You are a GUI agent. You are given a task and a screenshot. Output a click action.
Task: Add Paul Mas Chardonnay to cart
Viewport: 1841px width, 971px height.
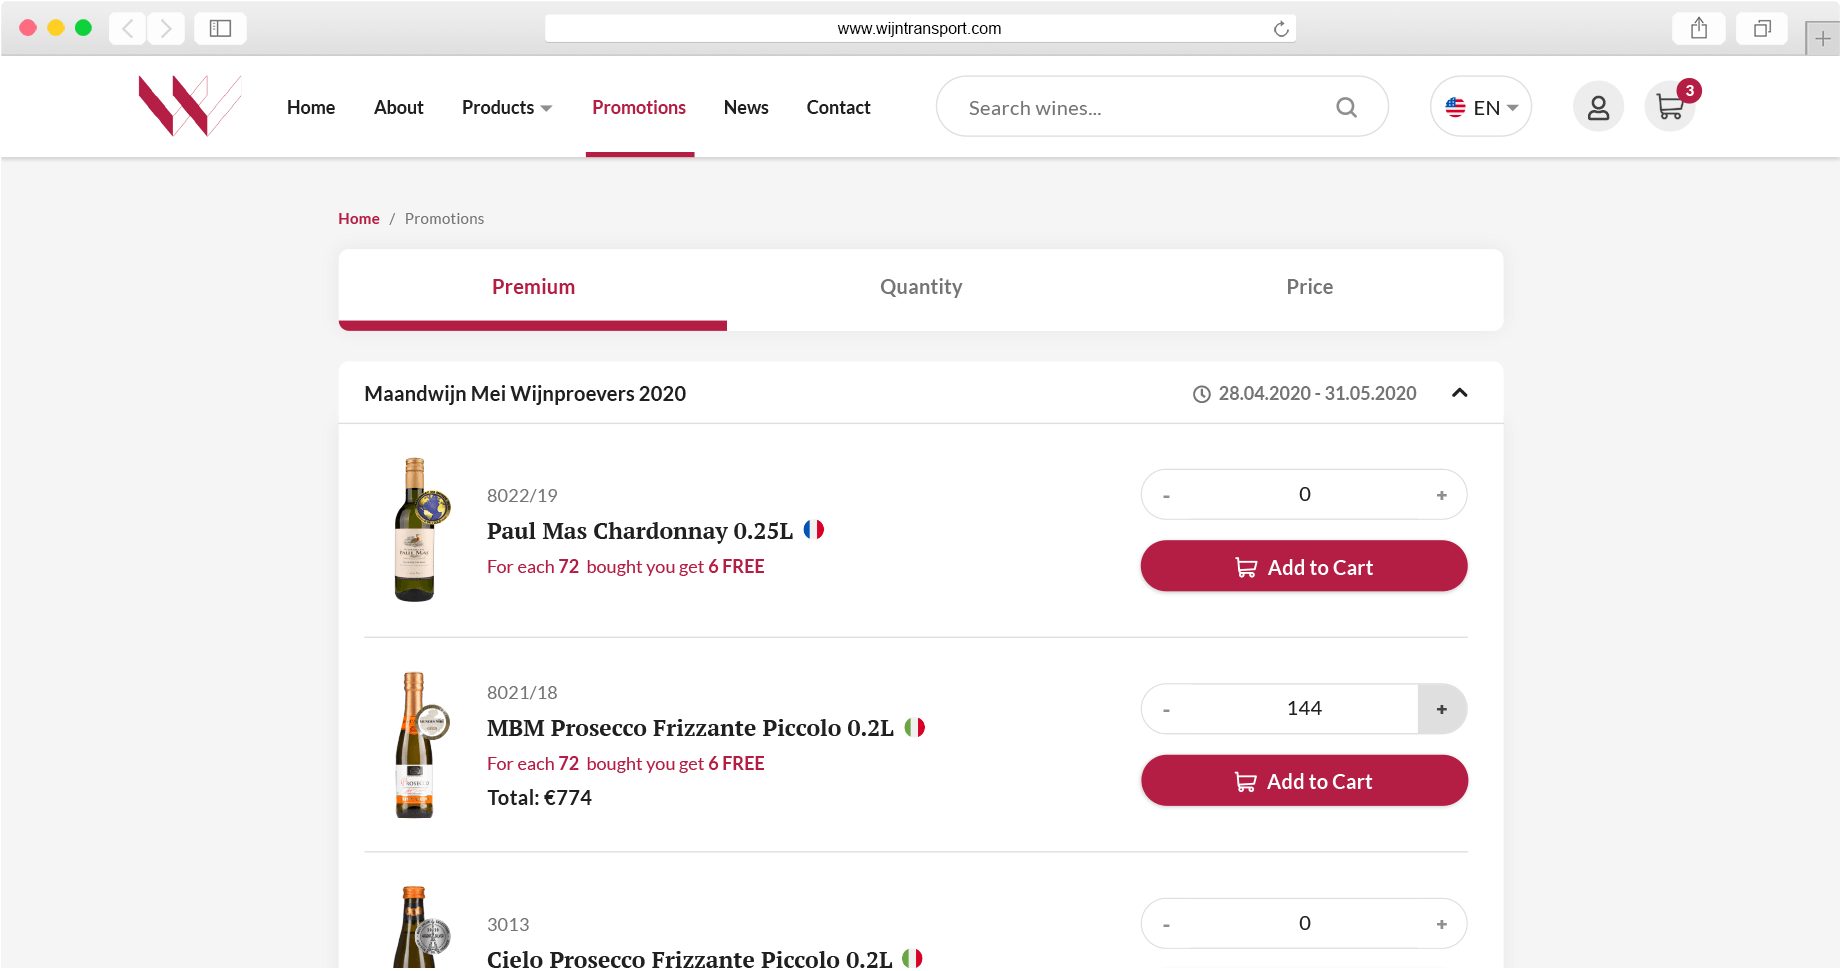click(x=1304, y=567)
